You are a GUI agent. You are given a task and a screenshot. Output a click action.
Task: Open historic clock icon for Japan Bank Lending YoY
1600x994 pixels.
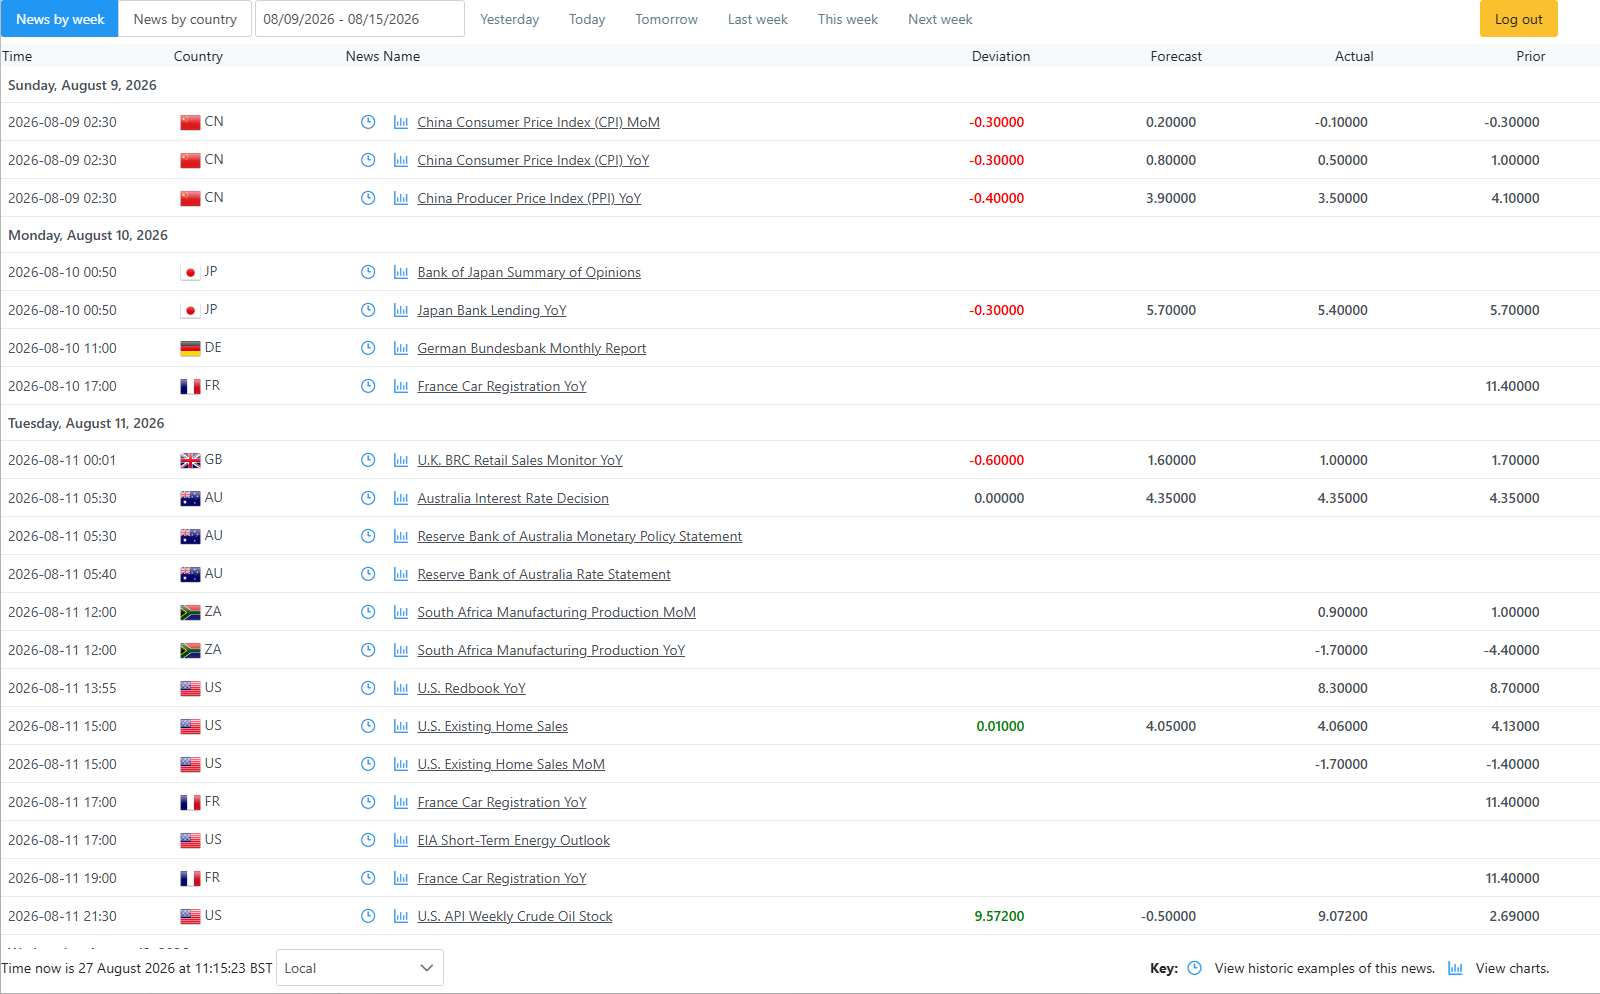point(368,310)
